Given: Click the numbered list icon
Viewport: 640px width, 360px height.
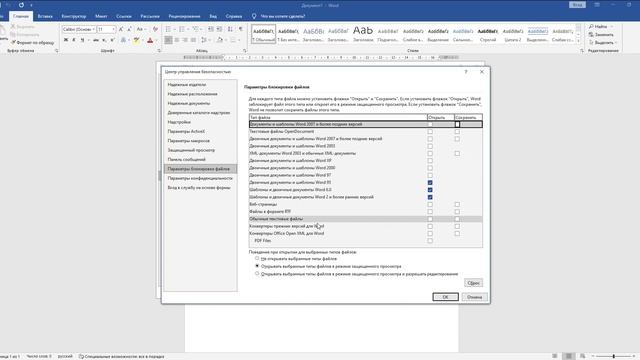Looking at the screenshot, I should [x=182, y=29].
